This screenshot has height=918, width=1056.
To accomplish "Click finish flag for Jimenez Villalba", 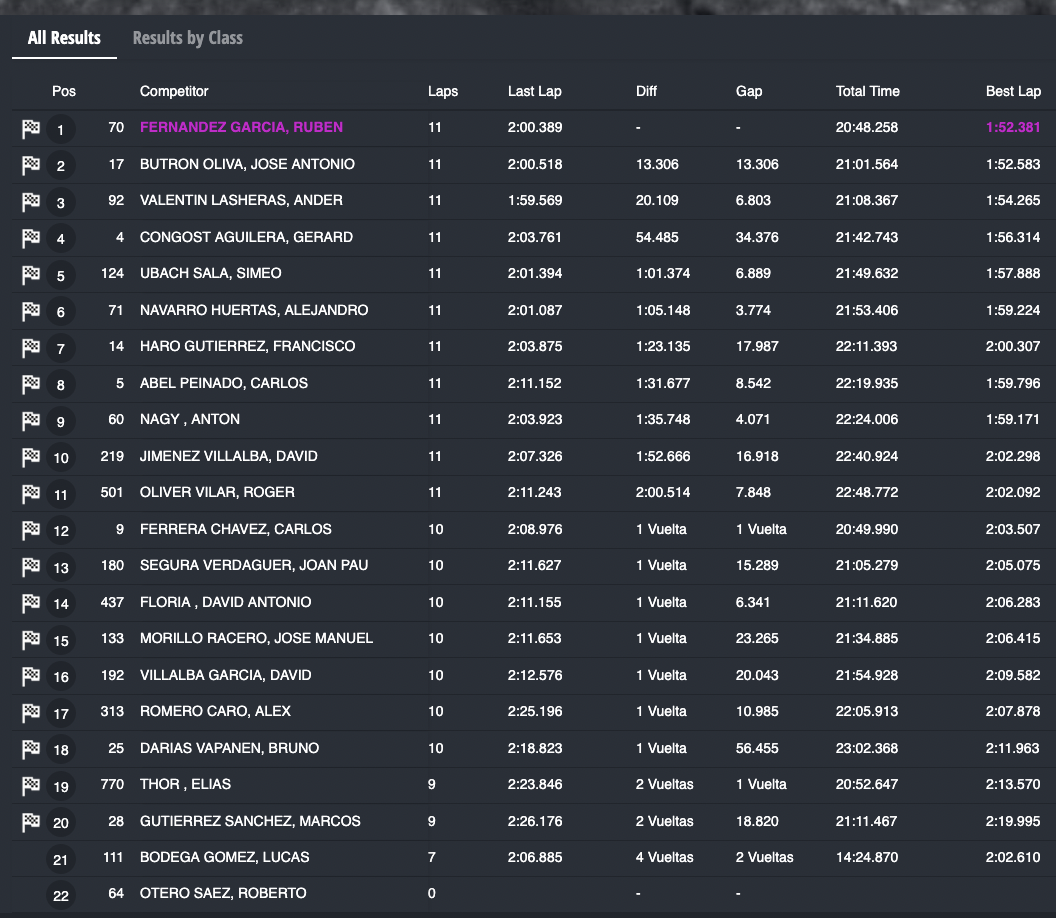I will pyautogui.click(x=31, y=457).
